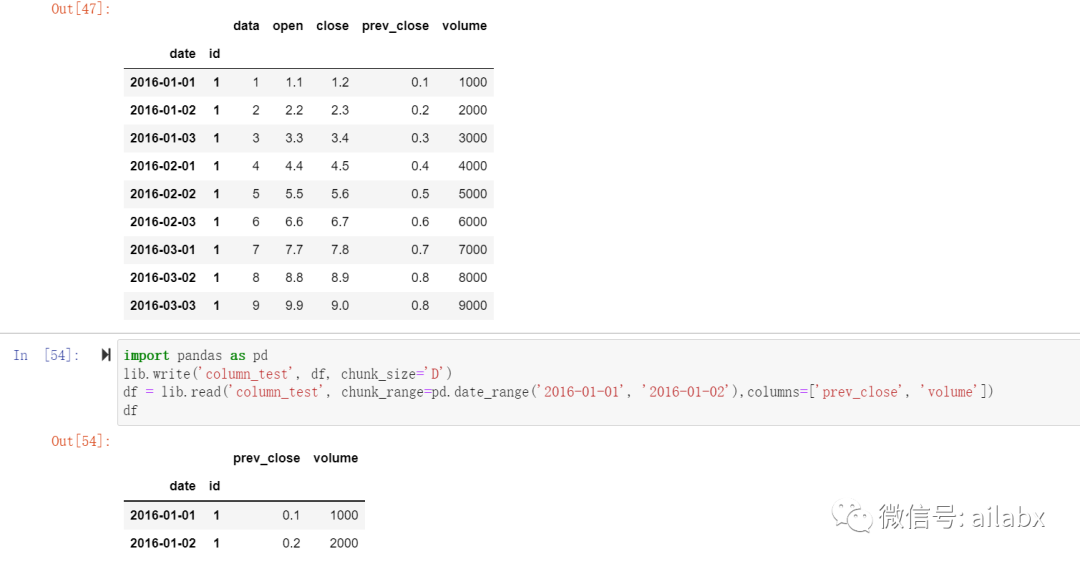Click the 'import pandas as pd' code line
This screenshot has width=1080, height=564.
pos(196,355)
